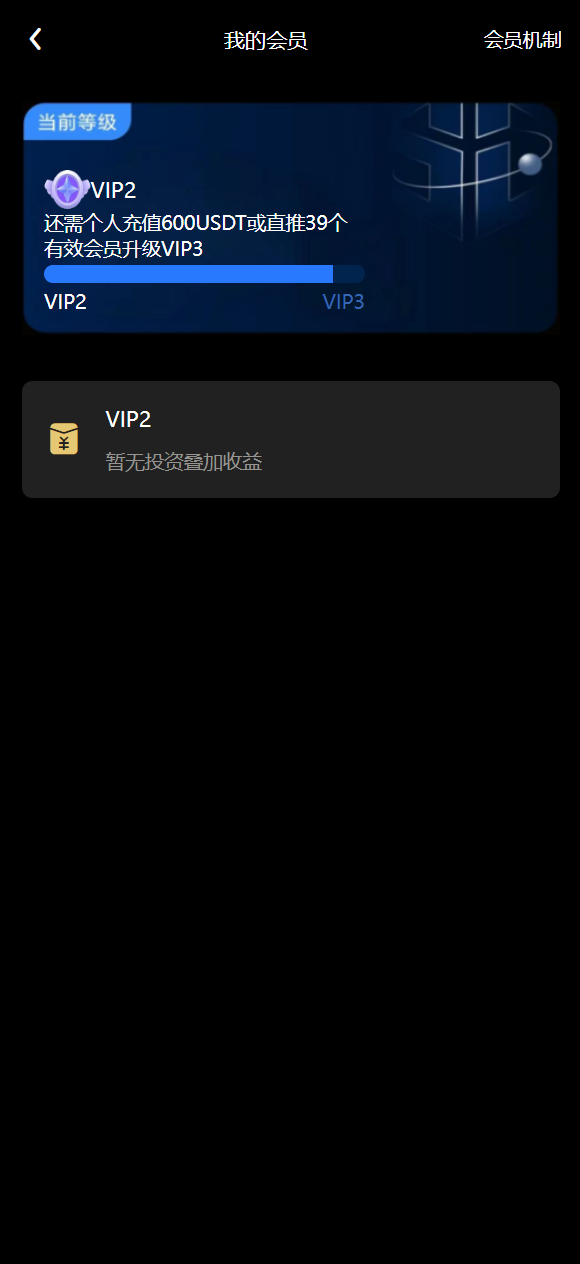Tap the back arrow icon
This screenshot has width=580, height=1264.
click(35, 39)
